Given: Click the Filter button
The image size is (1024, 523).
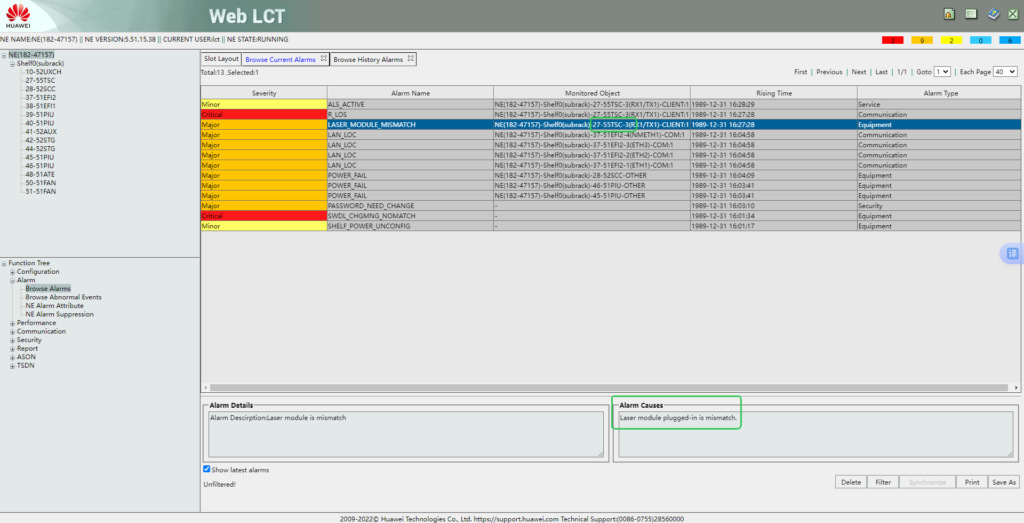Looking at the screenshot, I should pyautogui.click(x=882, y=482).
